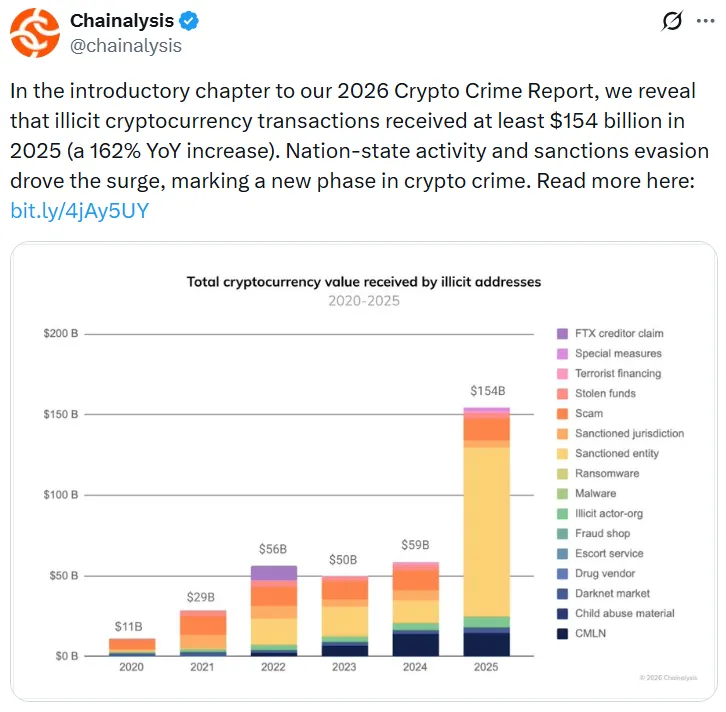Click the $154B label above 2025 bar
The width and height of the screenshot is (726, 712).
click(487, 391)
